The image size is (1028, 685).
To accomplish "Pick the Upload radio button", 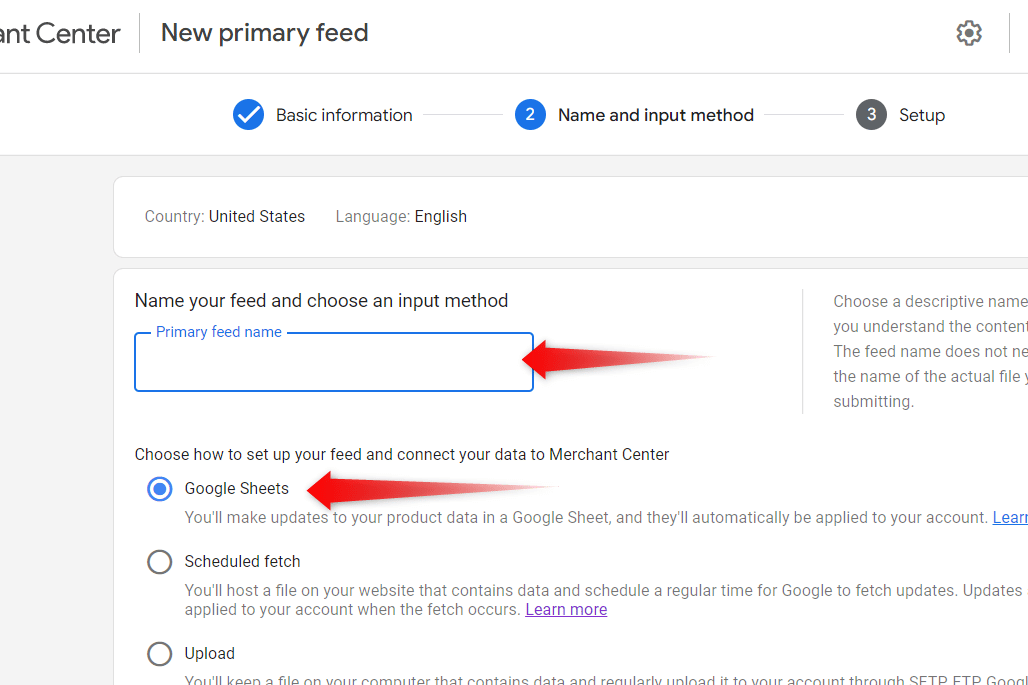I will pyautogui.click(x=159, y=654).
